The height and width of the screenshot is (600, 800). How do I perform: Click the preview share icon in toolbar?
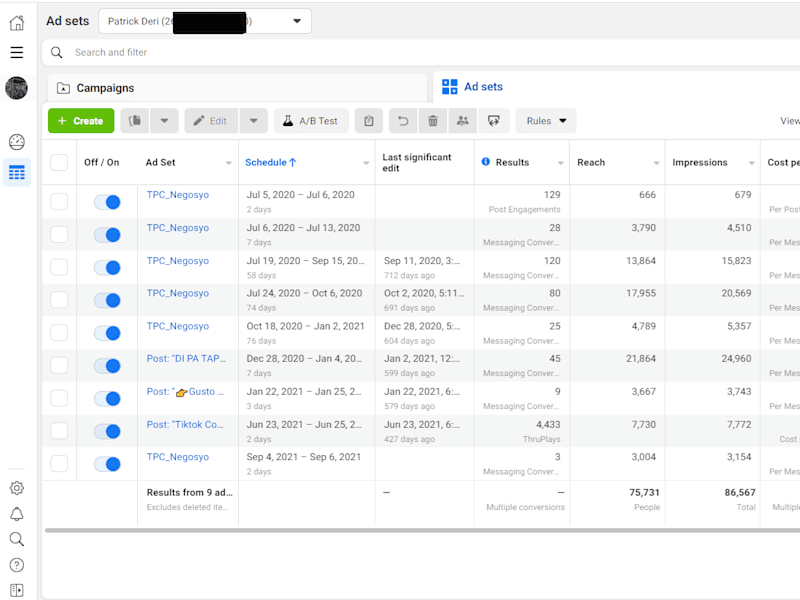(x=493, y=121)
